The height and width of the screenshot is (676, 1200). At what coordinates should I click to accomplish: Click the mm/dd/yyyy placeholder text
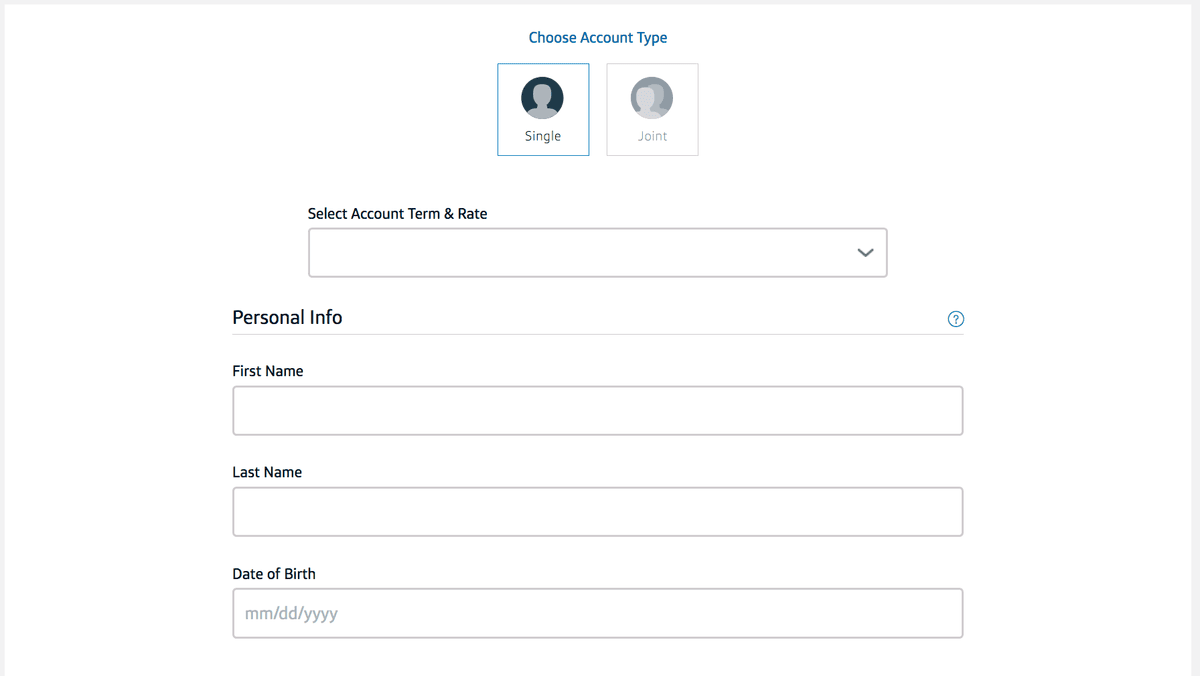coord(291,614)
